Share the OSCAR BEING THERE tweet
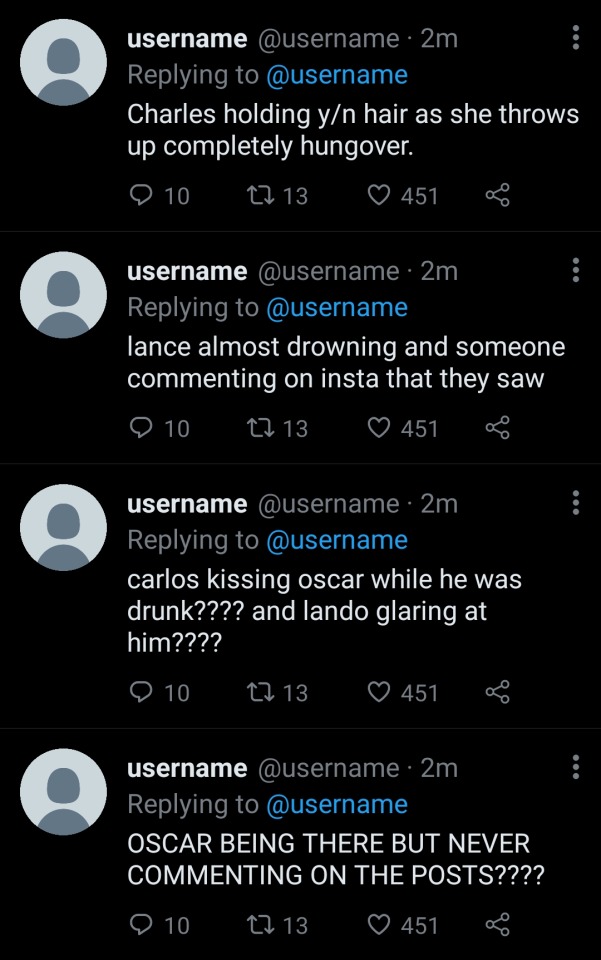 pyautogui.click(x=497, y=926)
